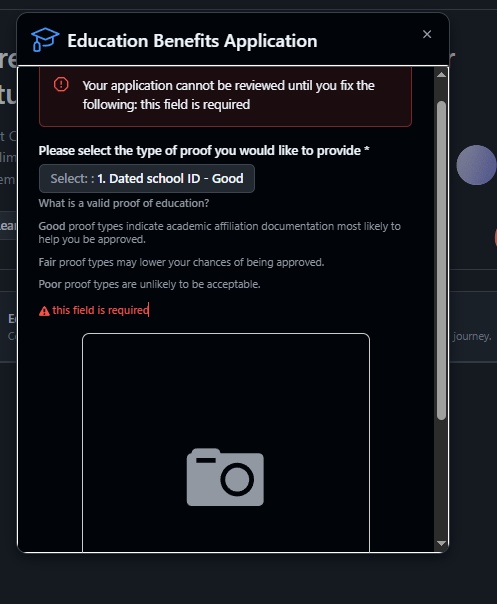Image resolution: width=497 pixels, height=604 pixels.
Task: Click the proof type field label
Action: [x=204, y=151]
